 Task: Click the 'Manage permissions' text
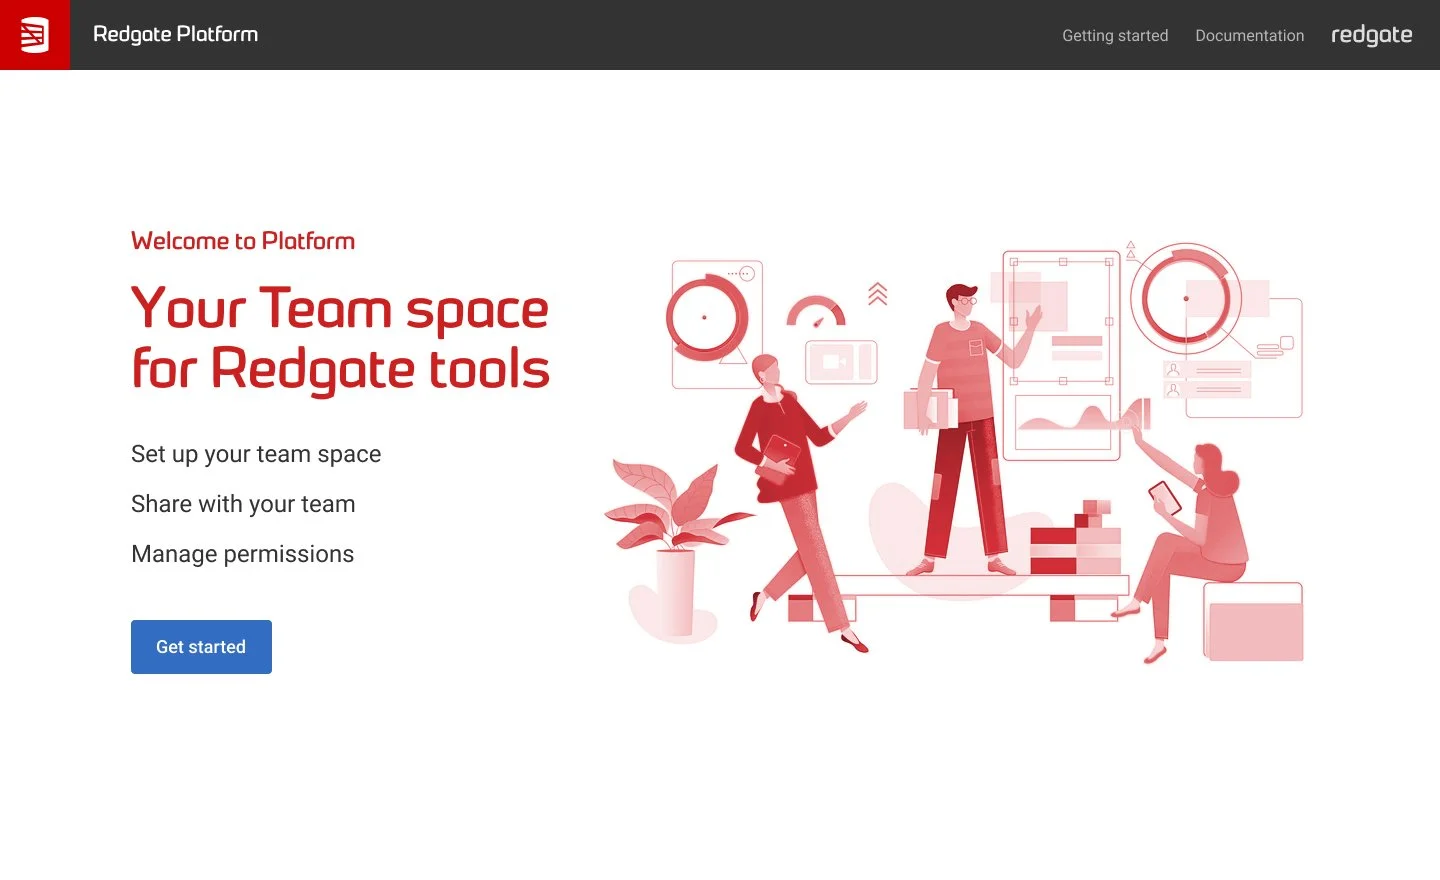(243, 554)
